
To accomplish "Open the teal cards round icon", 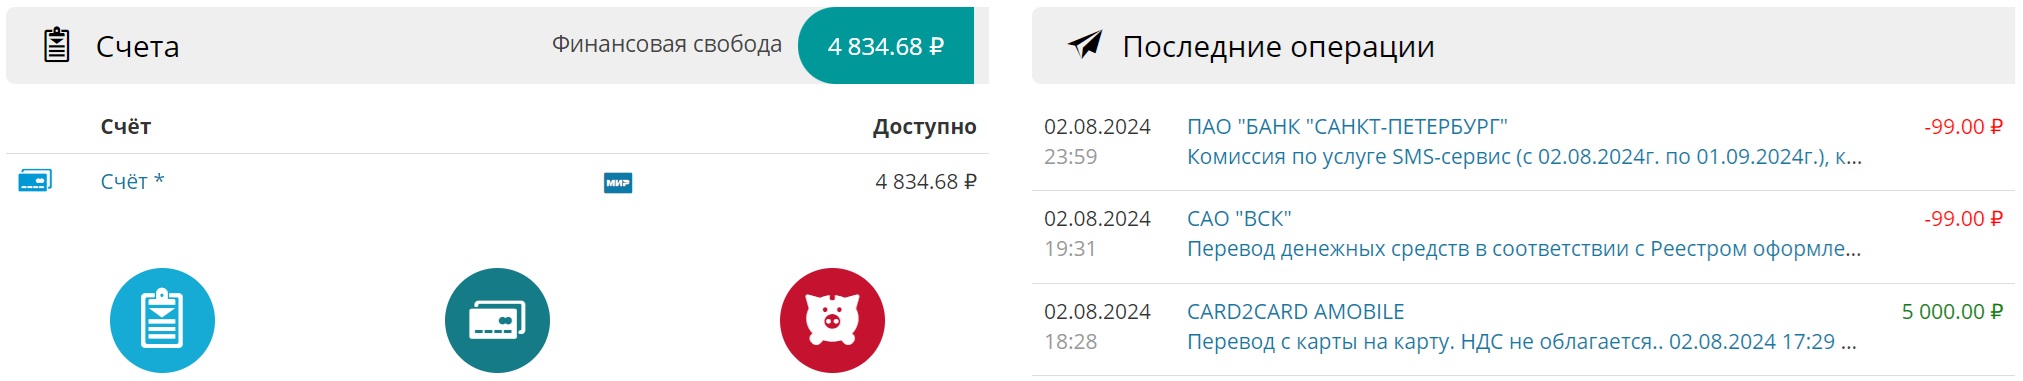I will click(x=497, y=320).
